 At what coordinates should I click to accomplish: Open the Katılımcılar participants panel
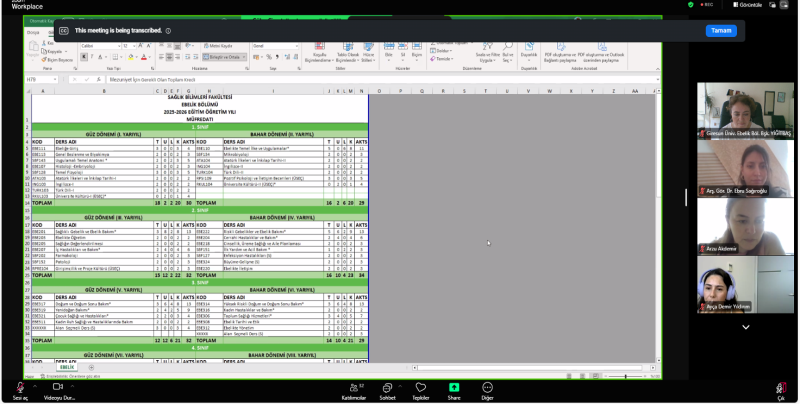coord(354,391)
